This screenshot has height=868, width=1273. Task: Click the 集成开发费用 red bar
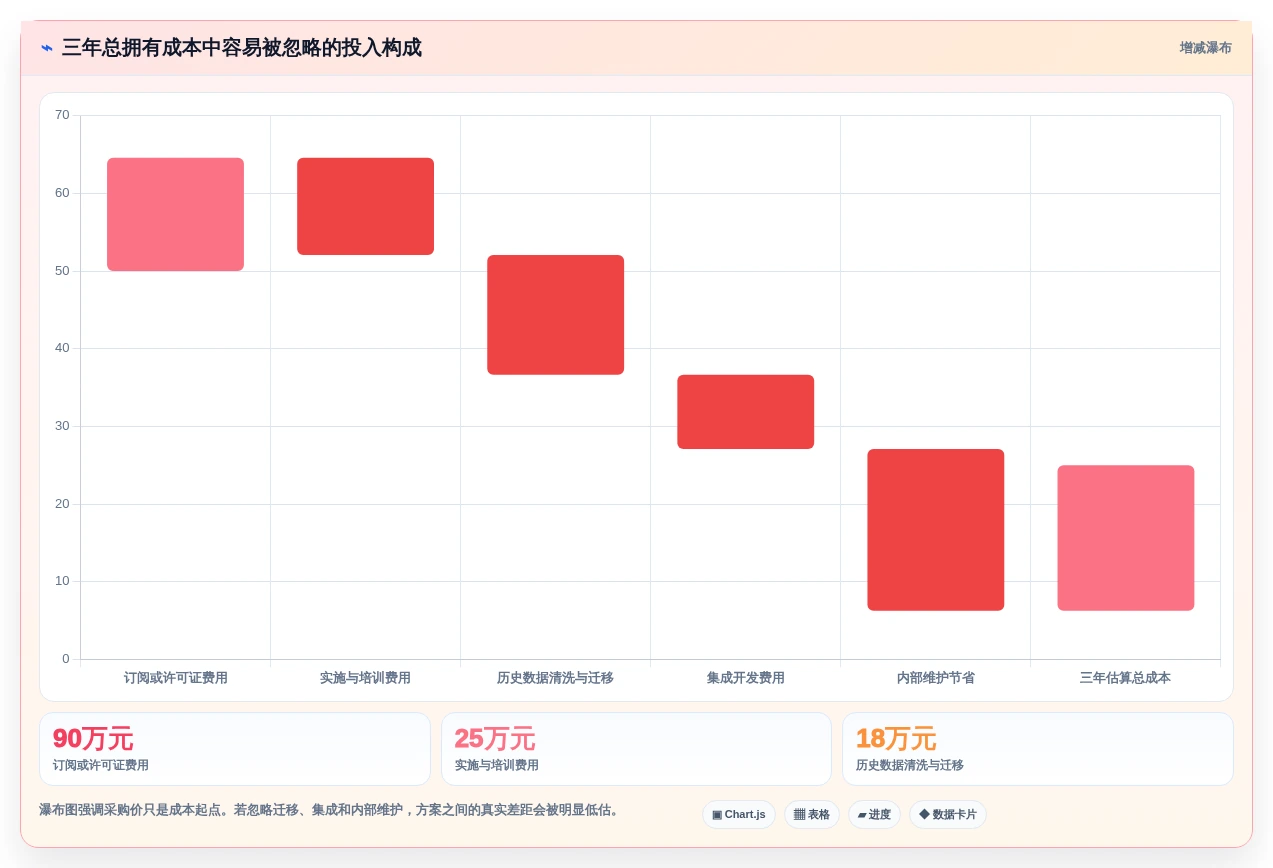pos(746,412)
